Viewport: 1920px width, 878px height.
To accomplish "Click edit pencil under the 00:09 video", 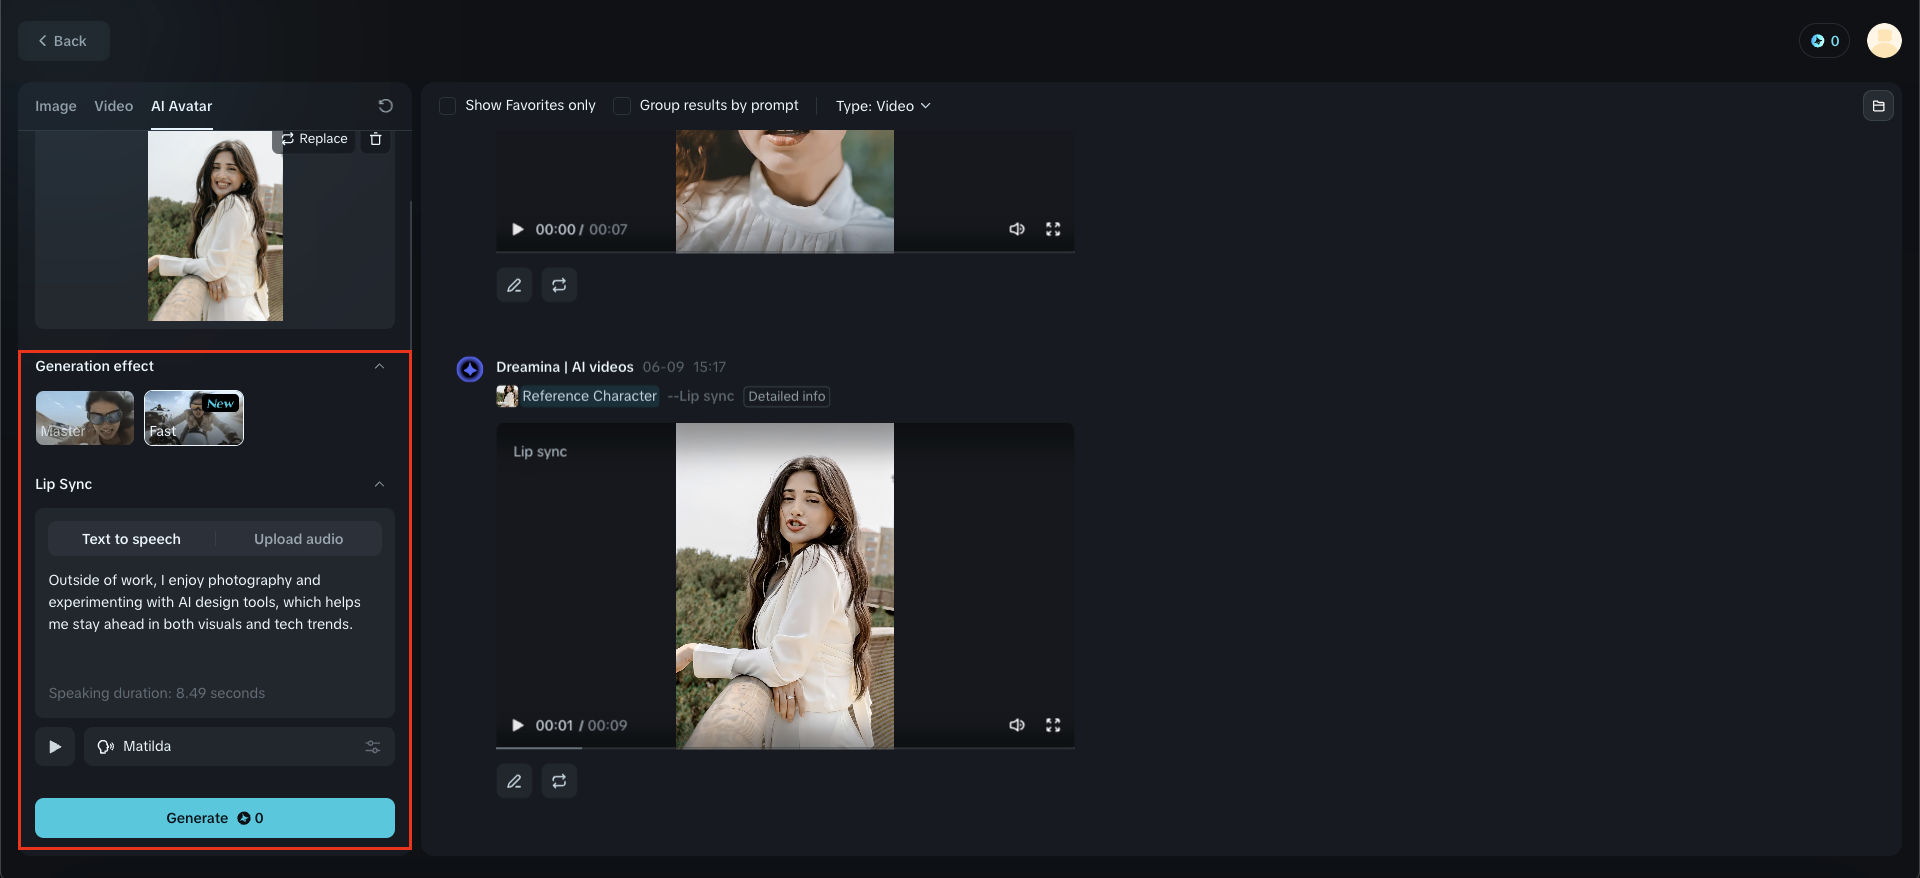I will (x=514, y=781).
